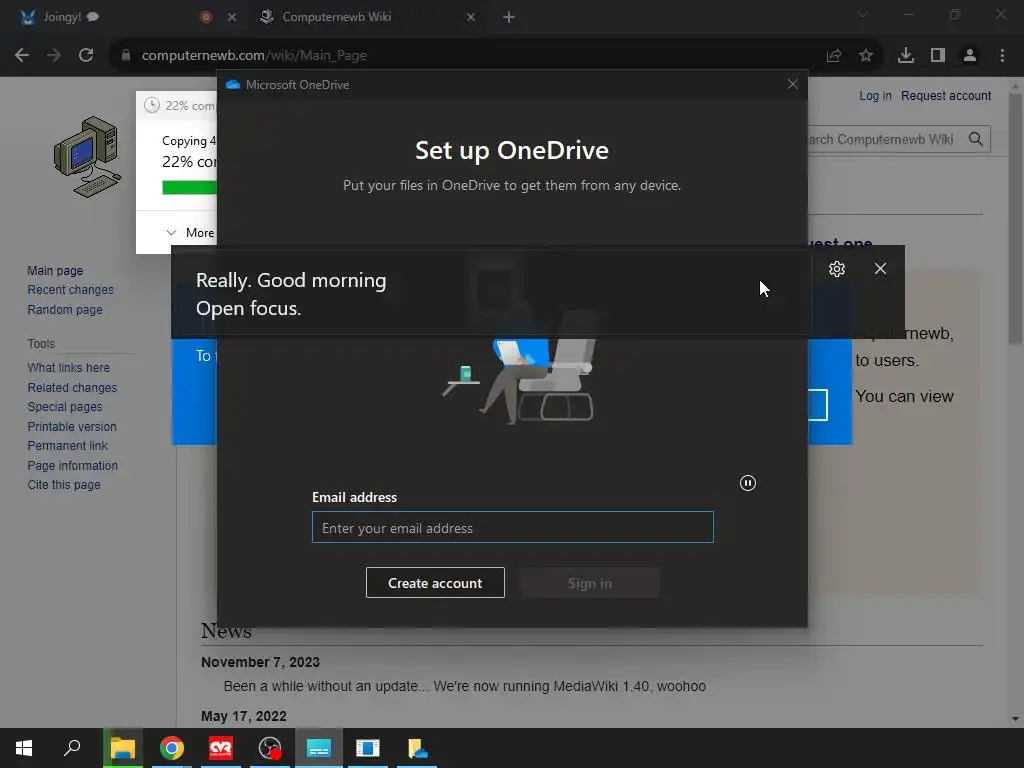
Task: Reload the Computernewb page
Action: coord(86,56)
